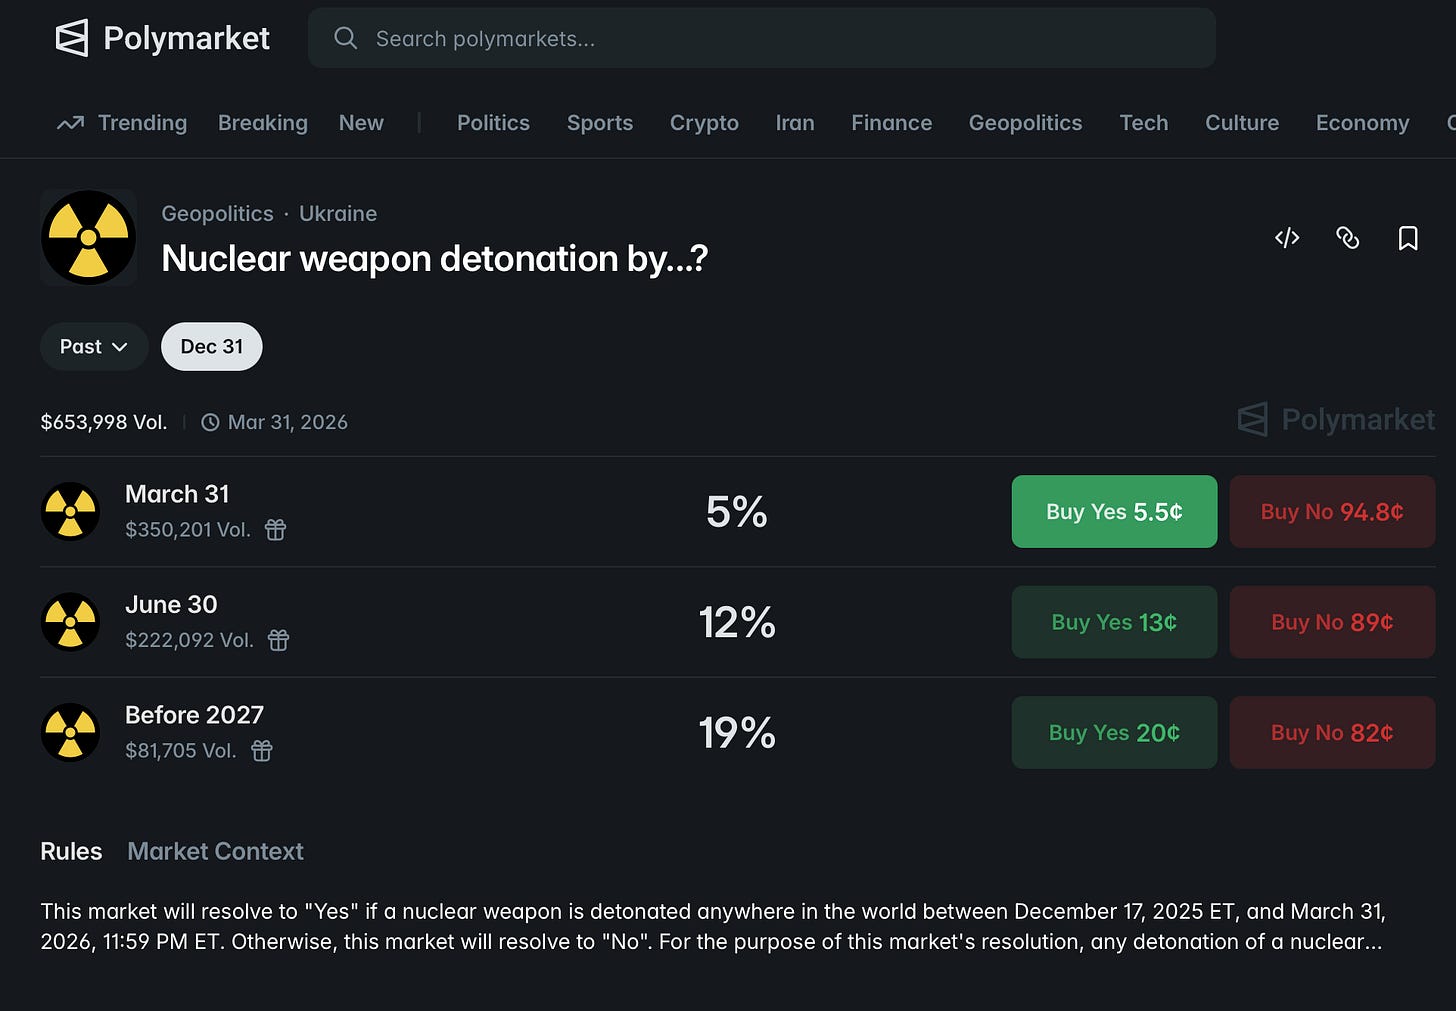Click Buy Yes 13¢ button
This screenshot has width=1456, height=1011.
pos(1114,622)
